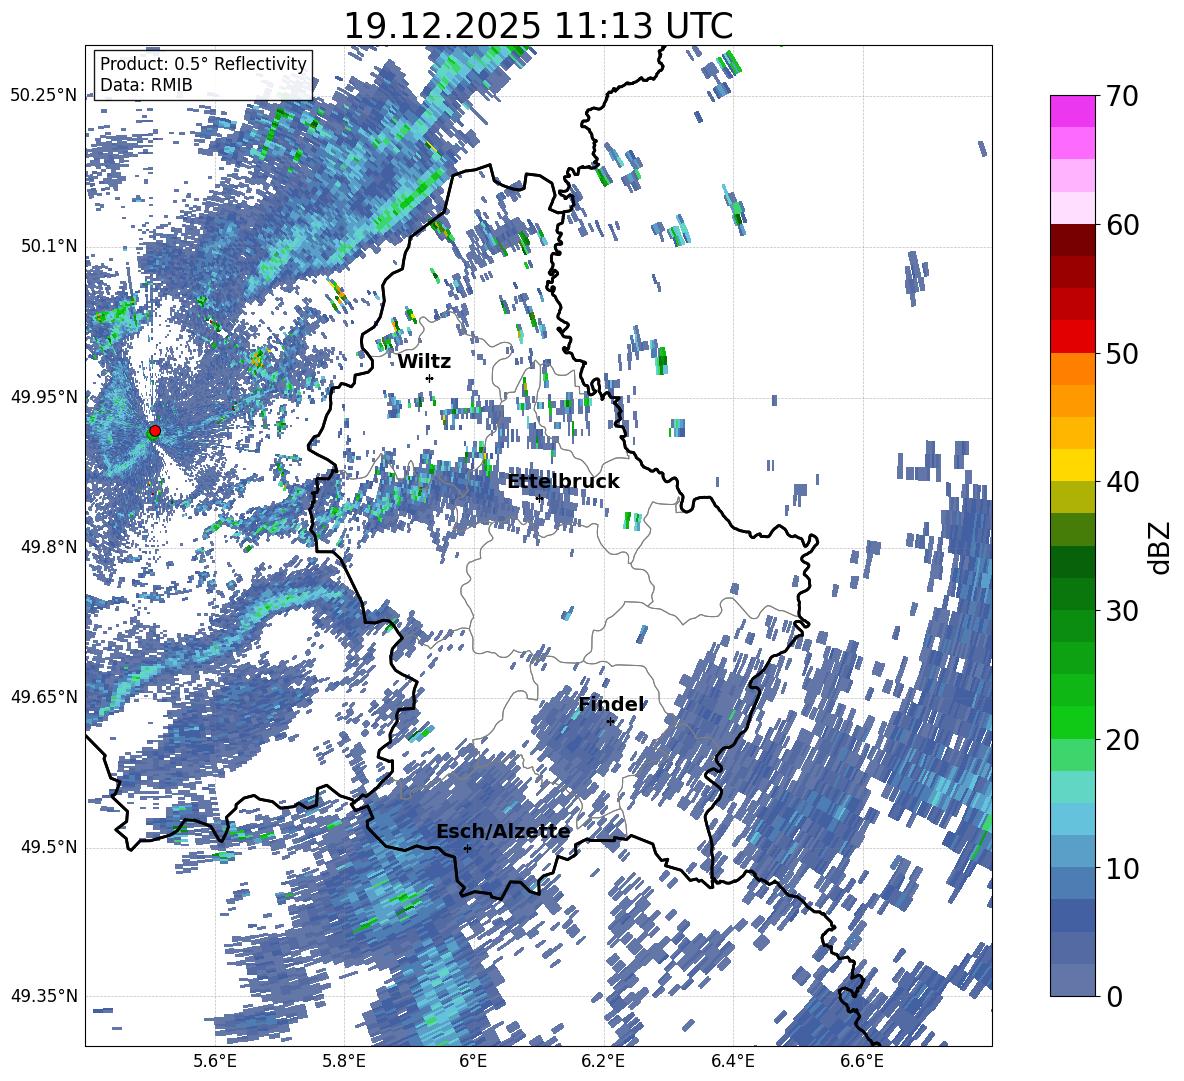
Task: Click the dBZ colorbar axis label
Action: (x=1161, y=547)
